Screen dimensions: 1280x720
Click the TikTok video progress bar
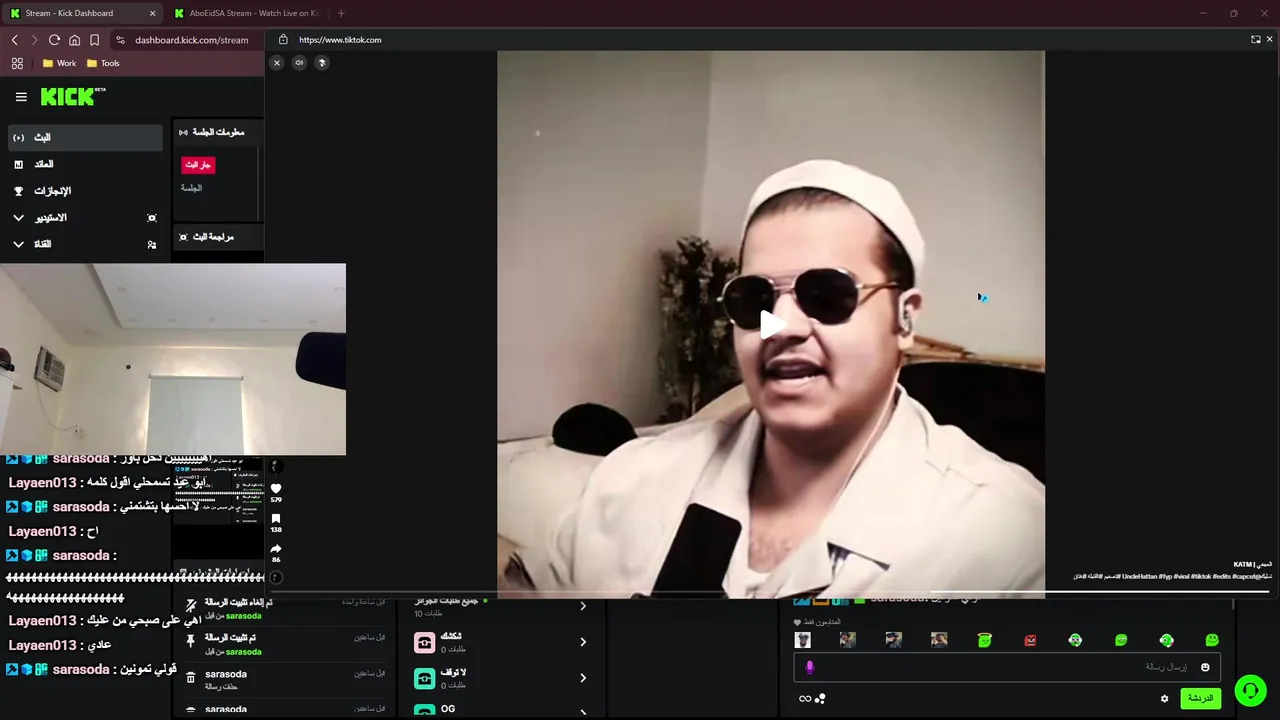pyautogui.click(x=768, y=591)
